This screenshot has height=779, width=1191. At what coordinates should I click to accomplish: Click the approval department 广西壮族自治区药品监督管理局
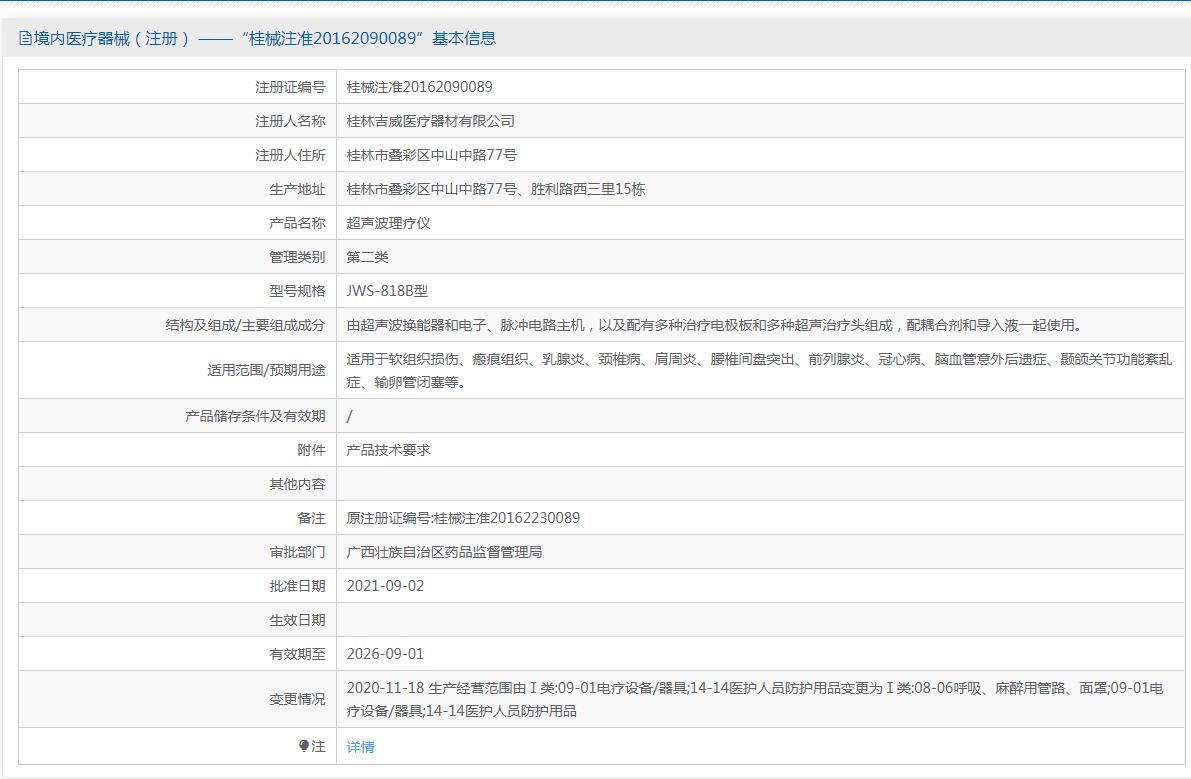444,552
